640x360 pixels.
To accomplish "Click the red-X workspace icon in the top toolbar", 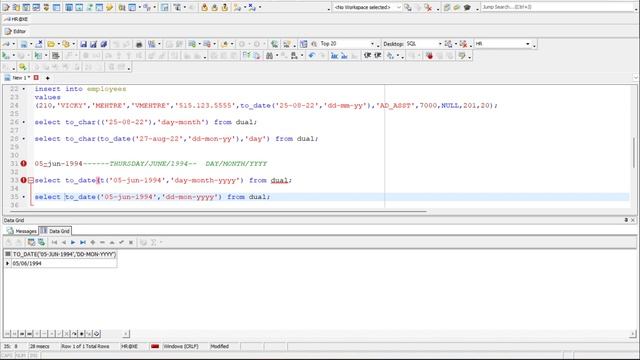I will 428,7.
